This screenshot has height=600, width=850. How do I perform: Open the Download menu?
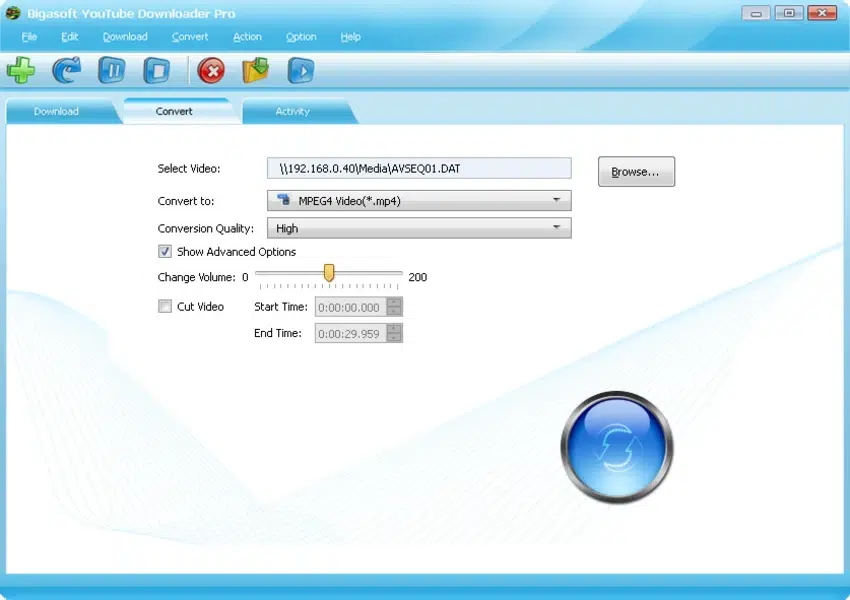point(125,37)
